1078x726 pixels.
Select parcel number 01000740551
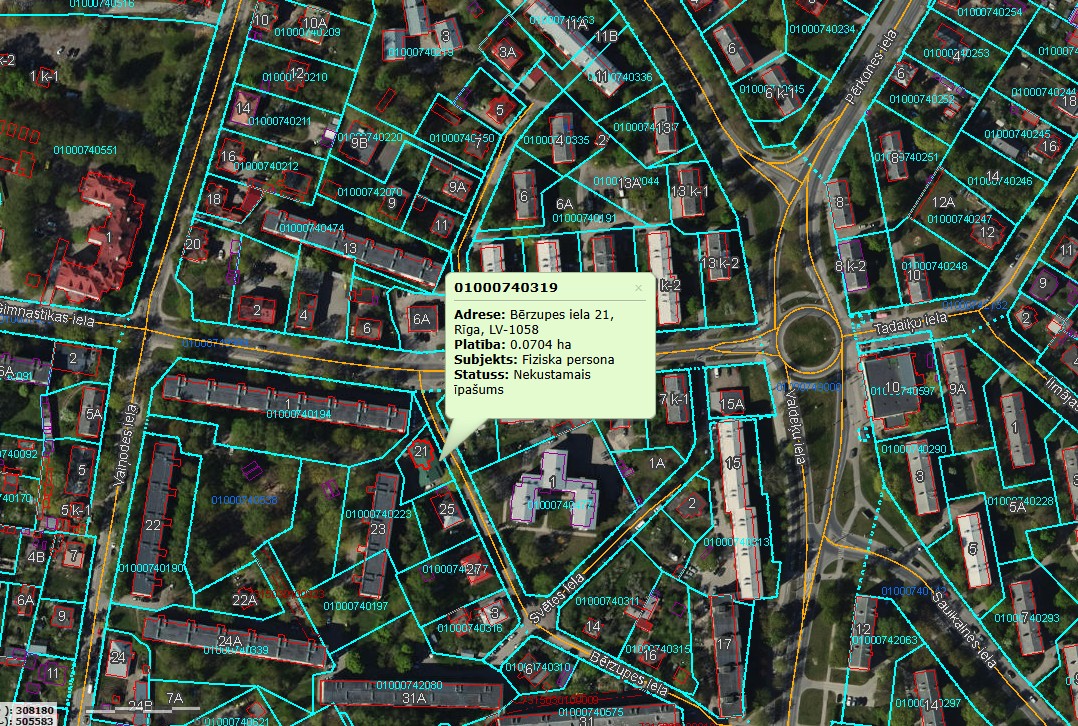tap(85, 150)
